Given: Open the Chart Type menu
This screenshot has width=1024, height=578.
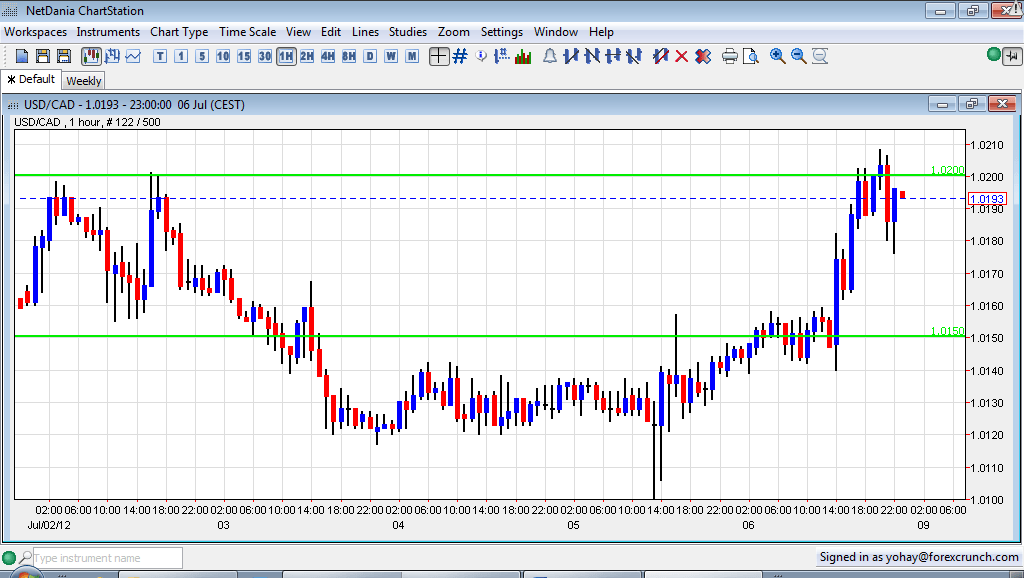Looking at the screenshot, I should tap(179, 32).
